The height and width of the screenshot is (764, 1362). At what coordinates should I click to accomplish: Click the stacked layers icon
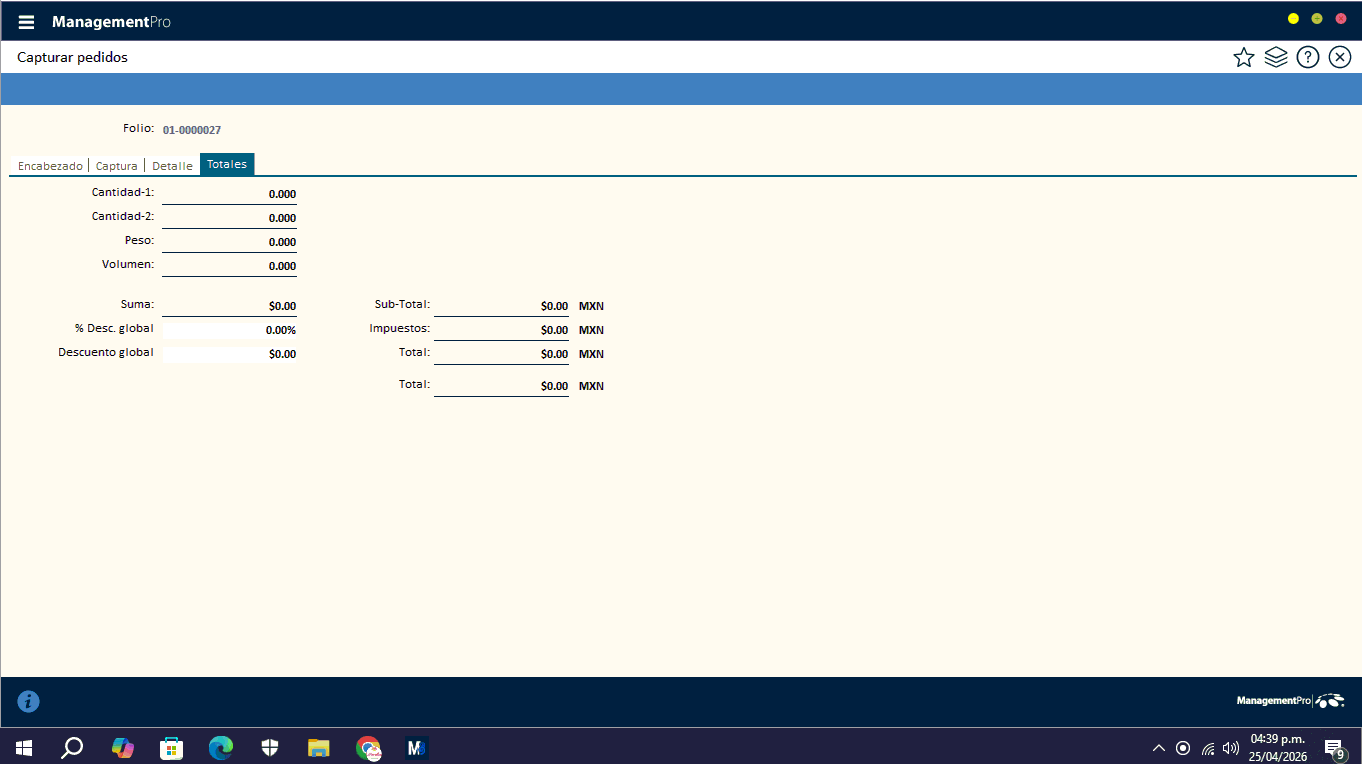coord(1275,57)
